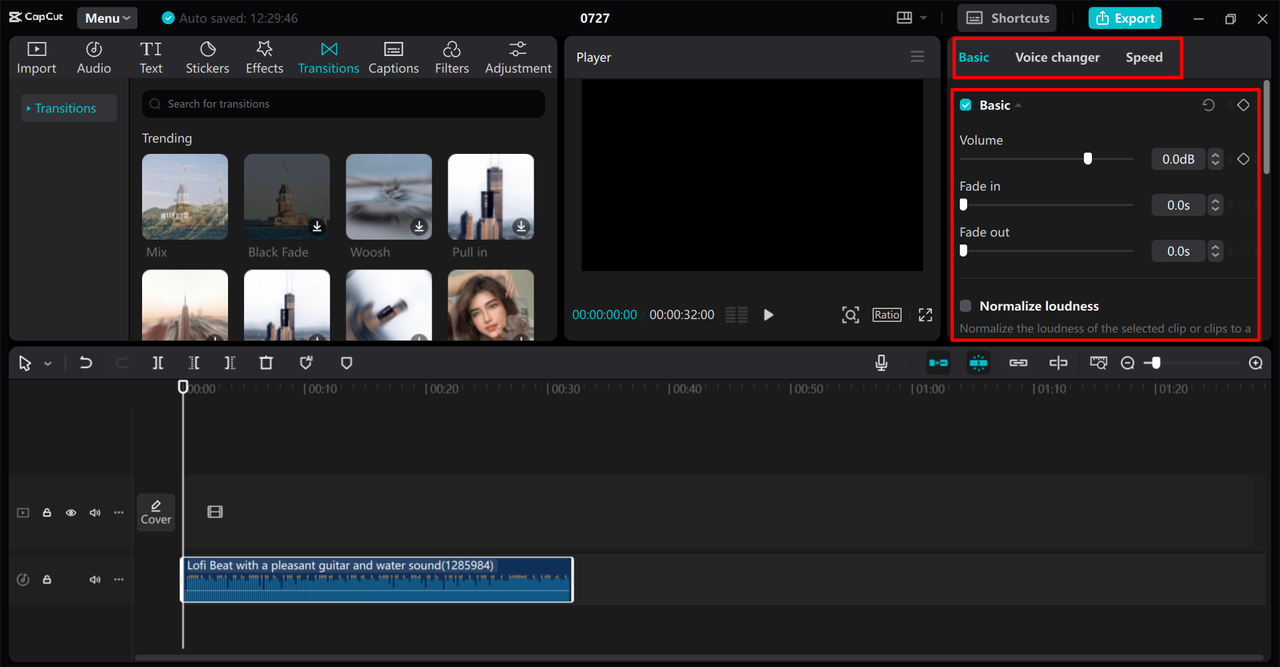Open the Import panel
The height and width of the screenshot is (667, 1280).
point(36,58)
